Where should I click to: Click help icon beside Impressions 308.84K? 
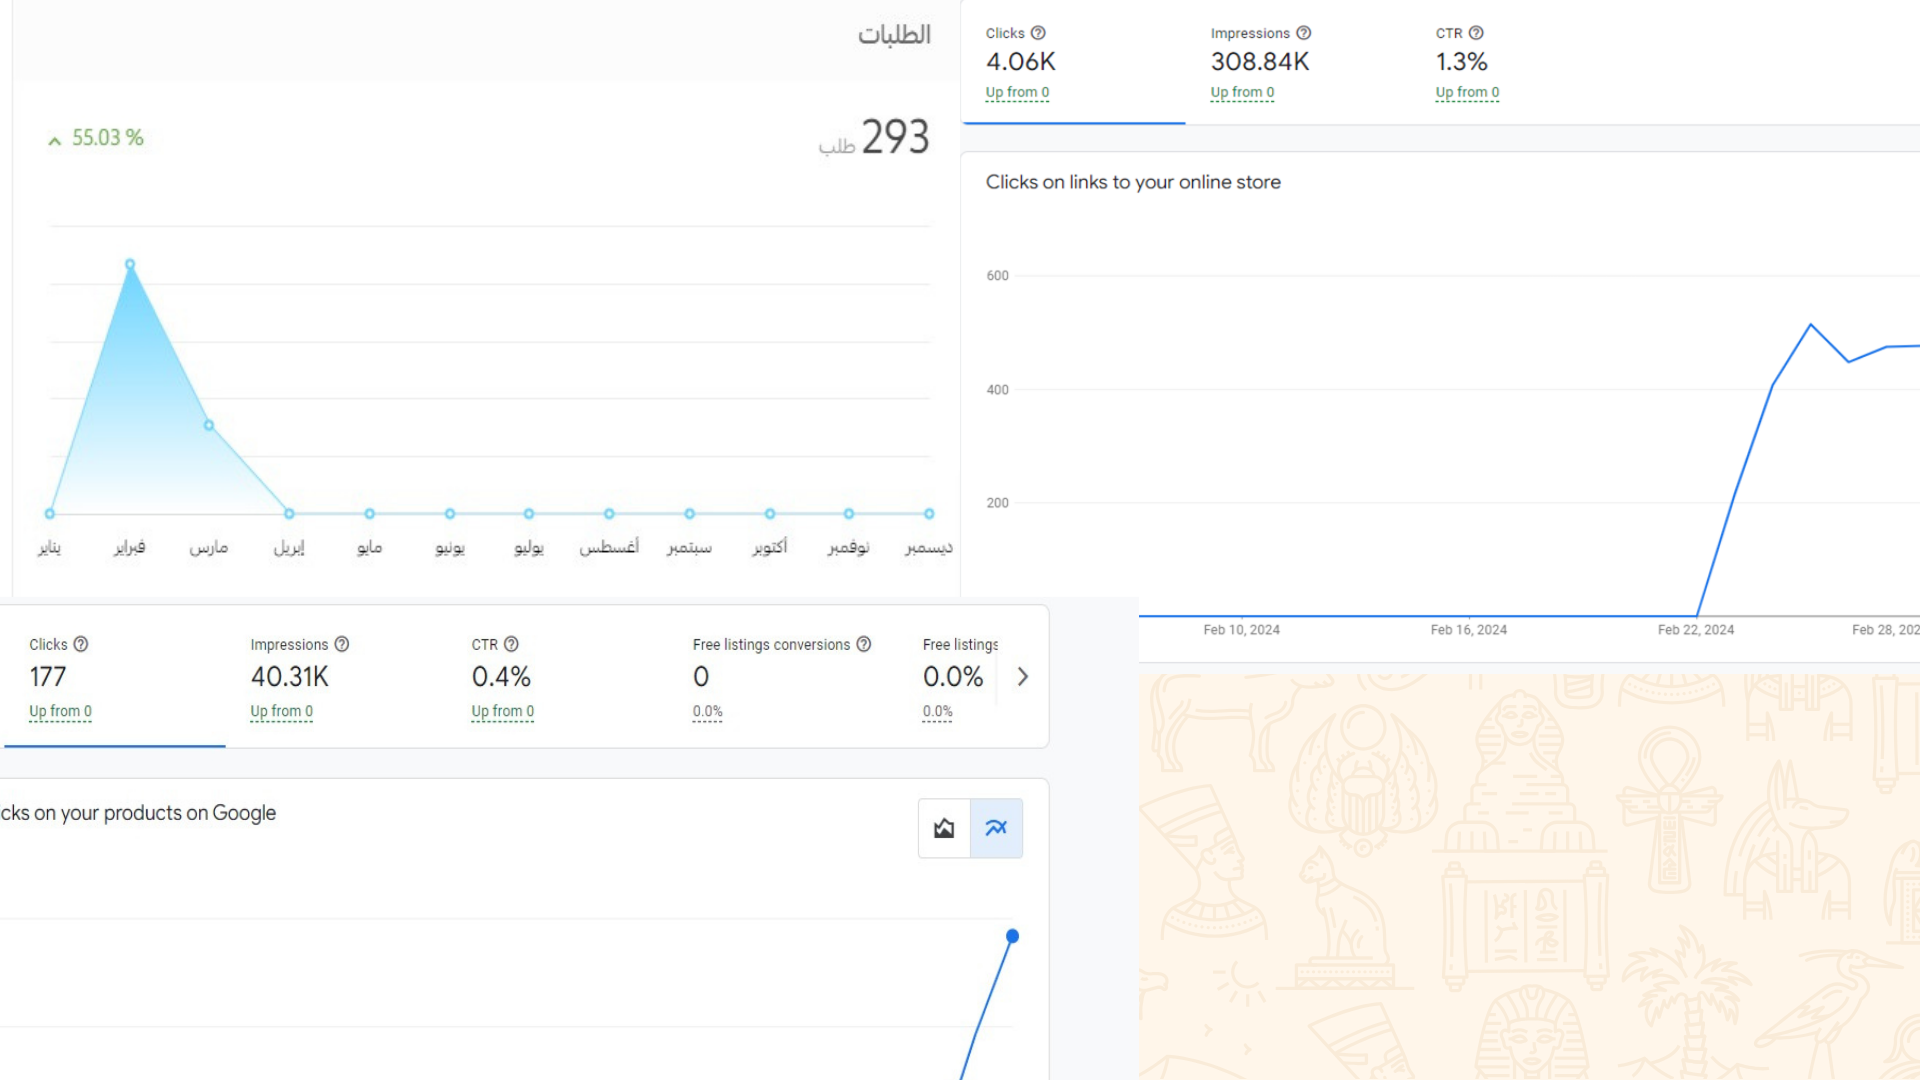[1303, 33]
